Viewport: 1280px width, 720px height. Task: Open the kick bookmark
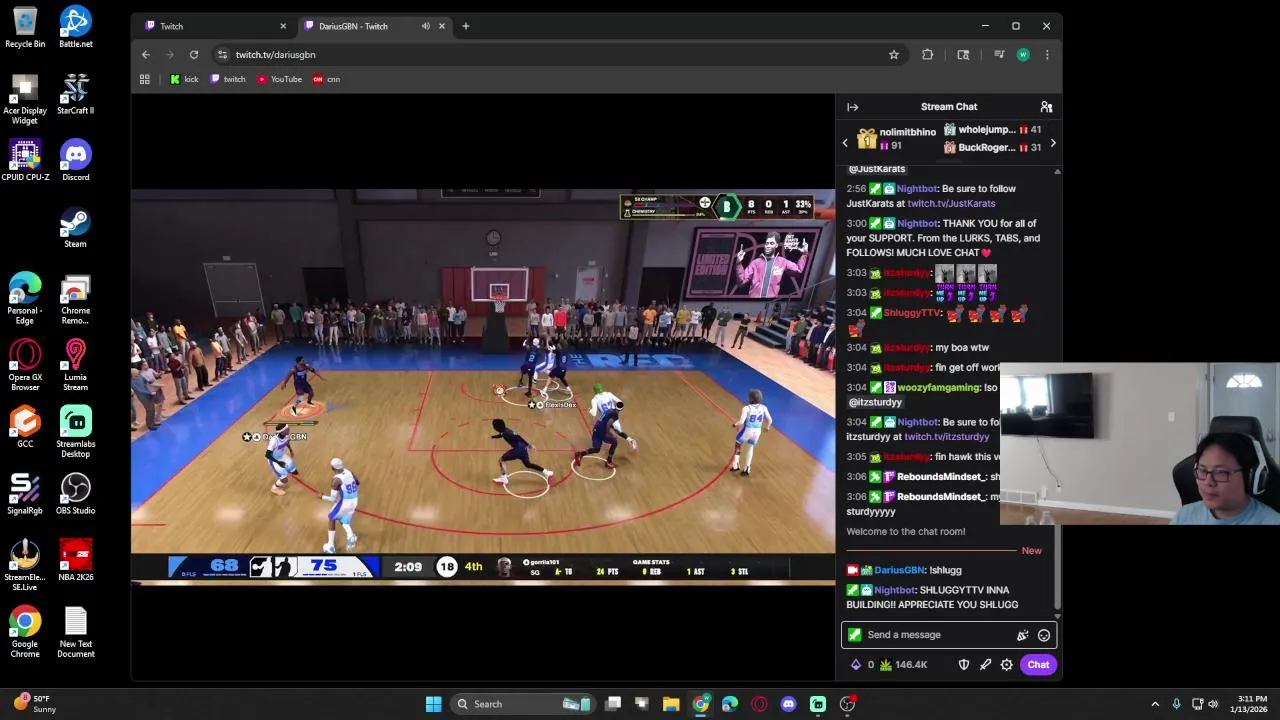(184, 79)
